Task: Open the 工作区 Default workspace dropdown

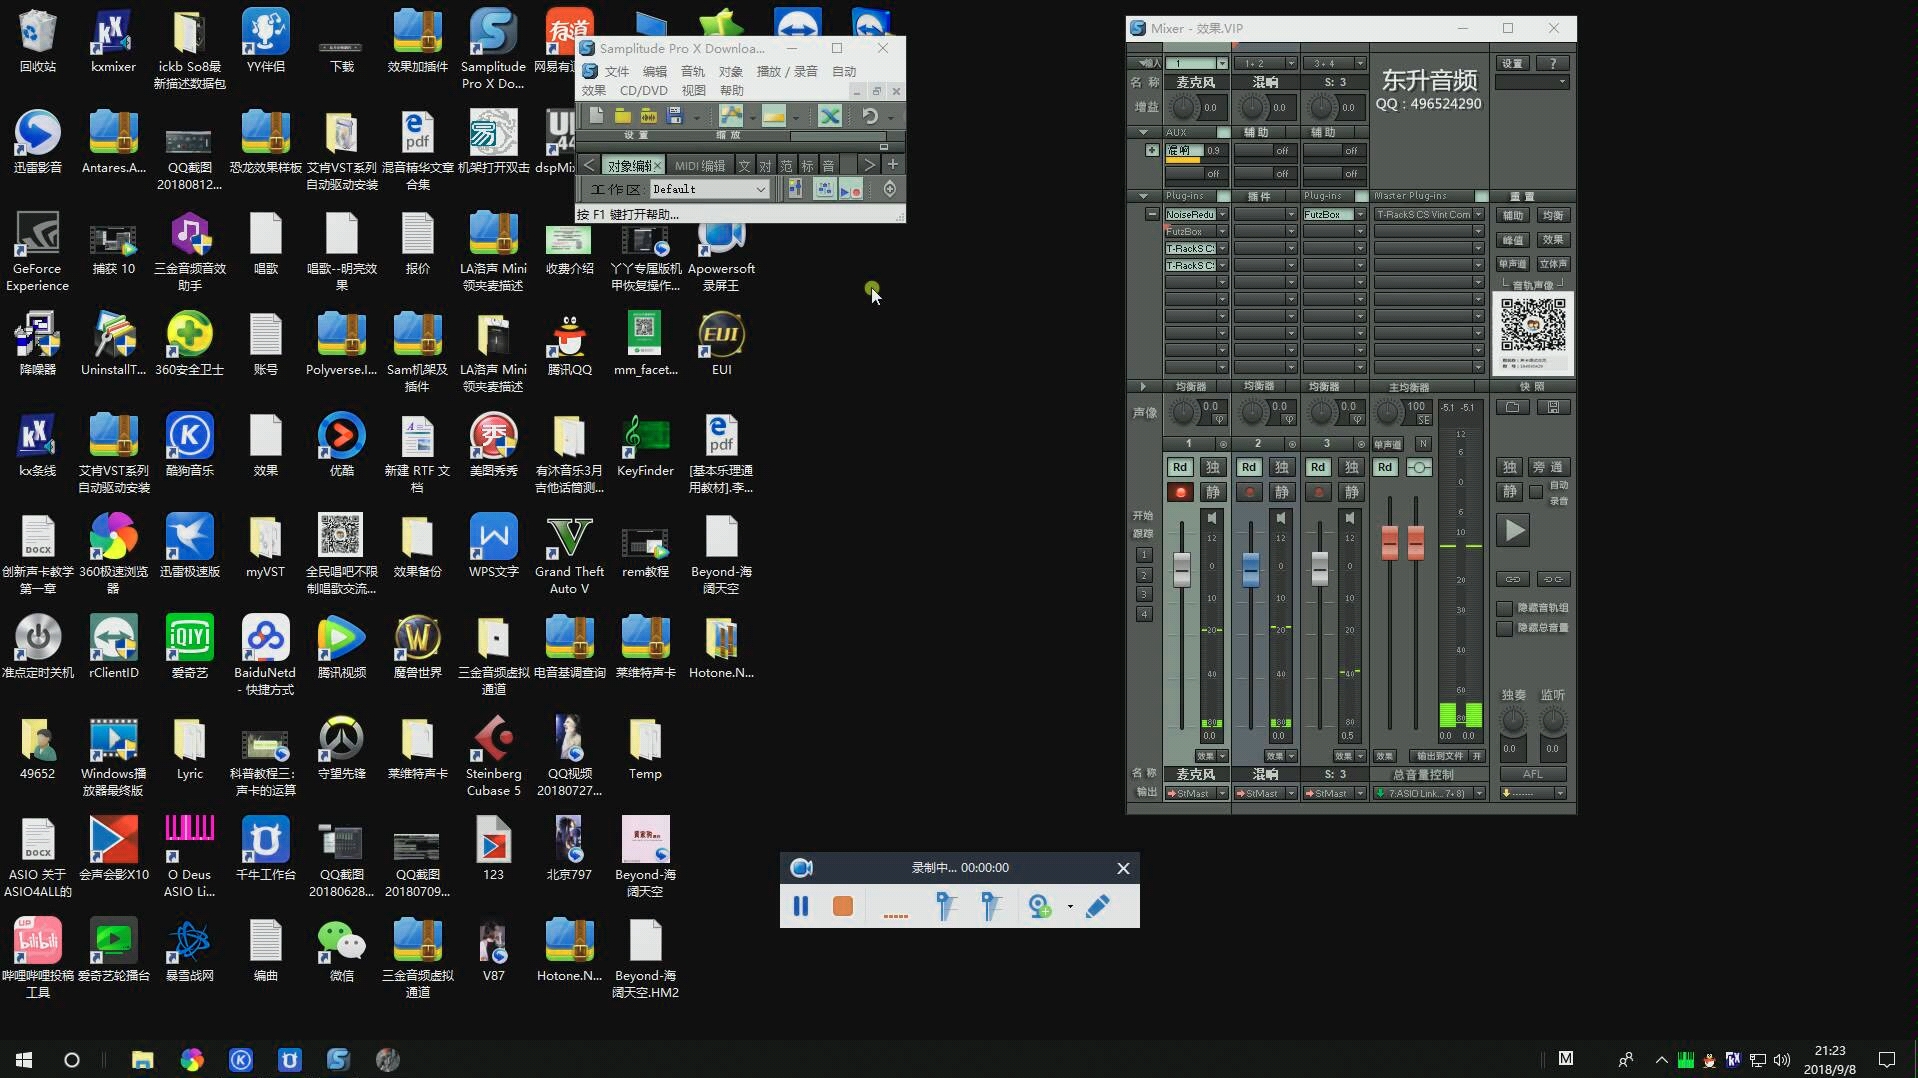Action: (x=709, y=189)
